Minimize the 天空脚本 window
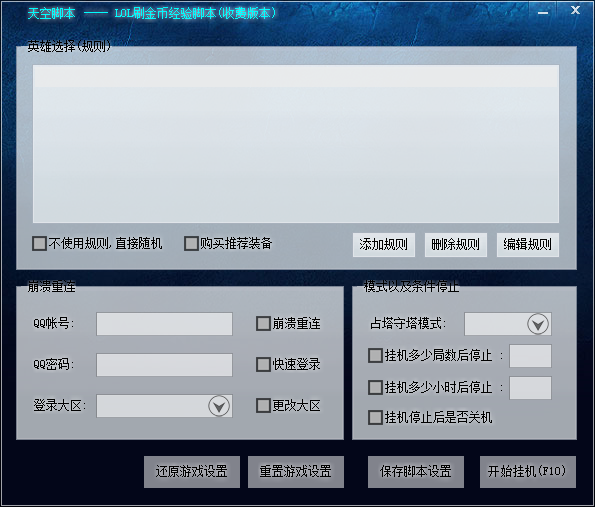The image size is (595, 507). click(543, 13)
